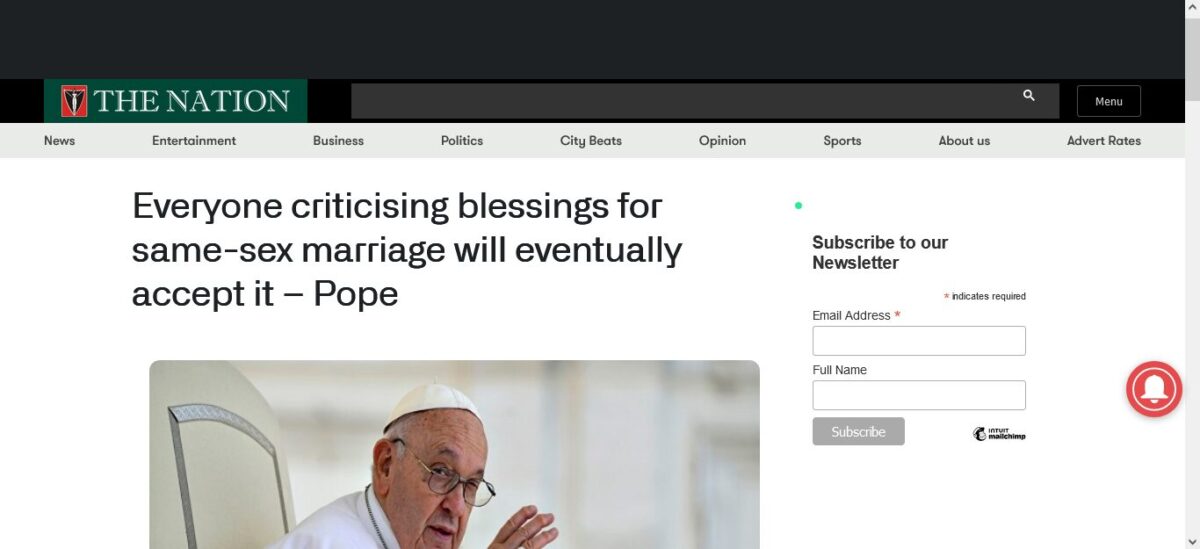1200x549 pixels.
Task: Click The Nation logo
Action: pyautogui.click(x=175, y=101)
